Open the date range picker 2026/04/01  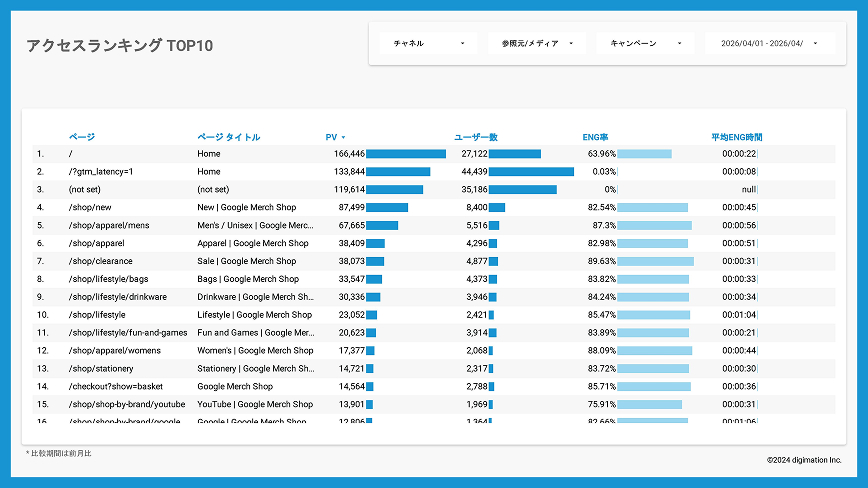(x=769, y=43)
